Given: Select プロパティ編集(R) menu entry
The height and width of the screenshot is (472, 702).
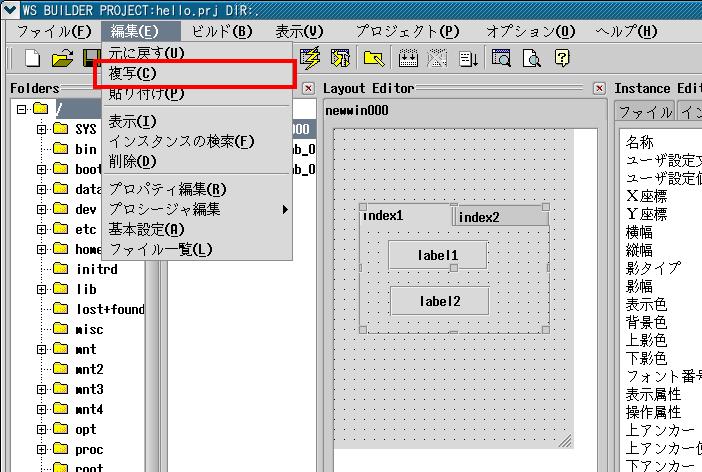Looking at the screenshot, I should 167,189.
